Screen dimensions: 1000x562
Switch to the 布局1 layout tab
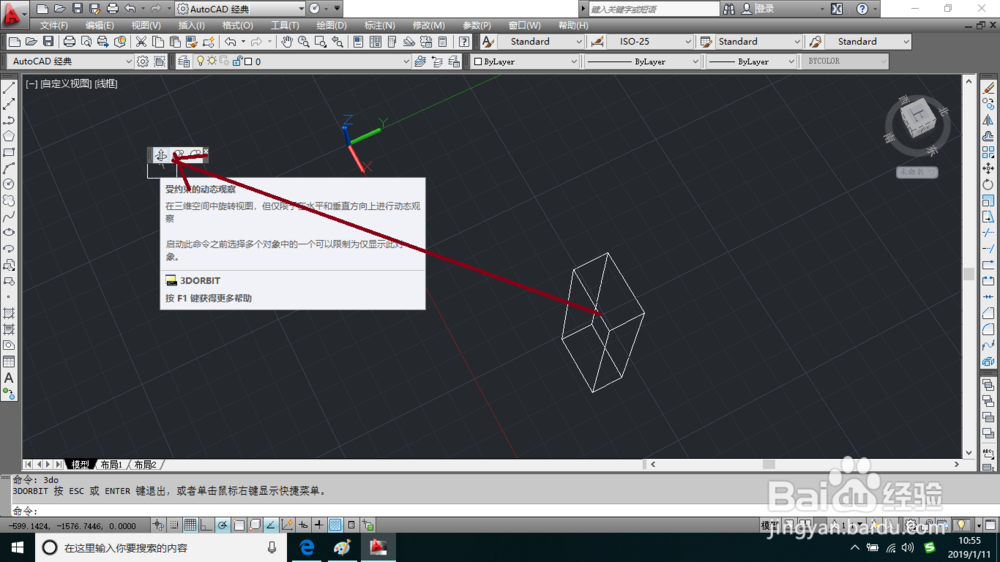[x=111, y=465]
